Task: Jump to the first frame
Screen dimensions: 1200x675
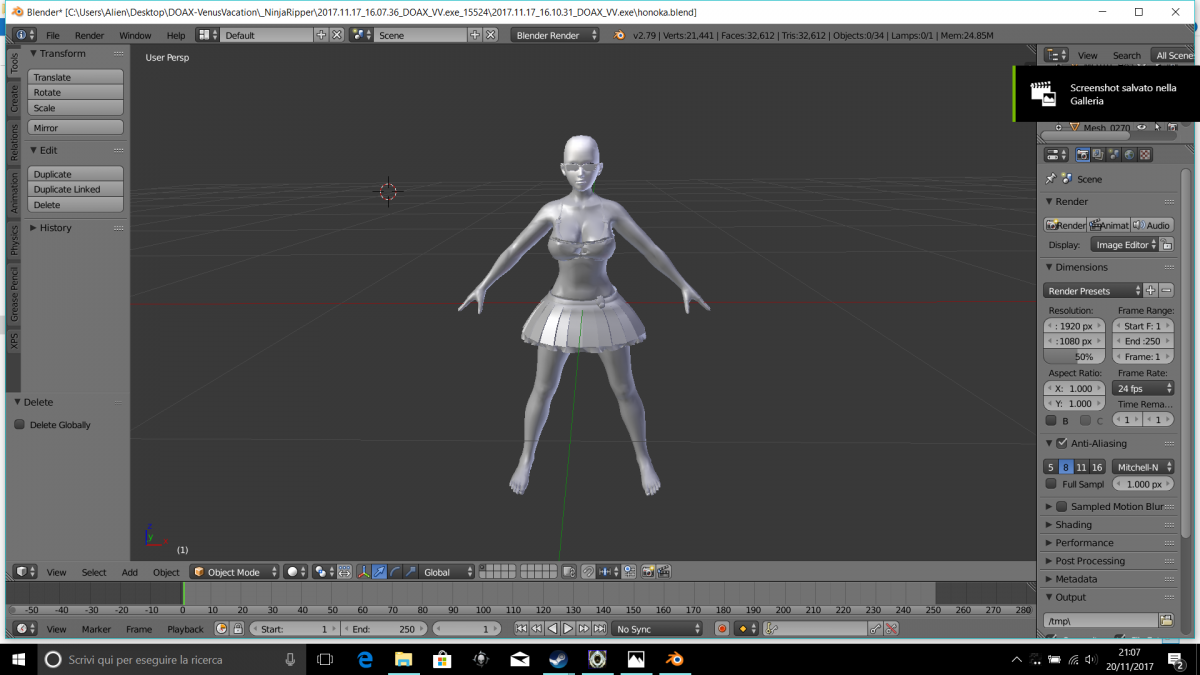Action: [521, 629]
